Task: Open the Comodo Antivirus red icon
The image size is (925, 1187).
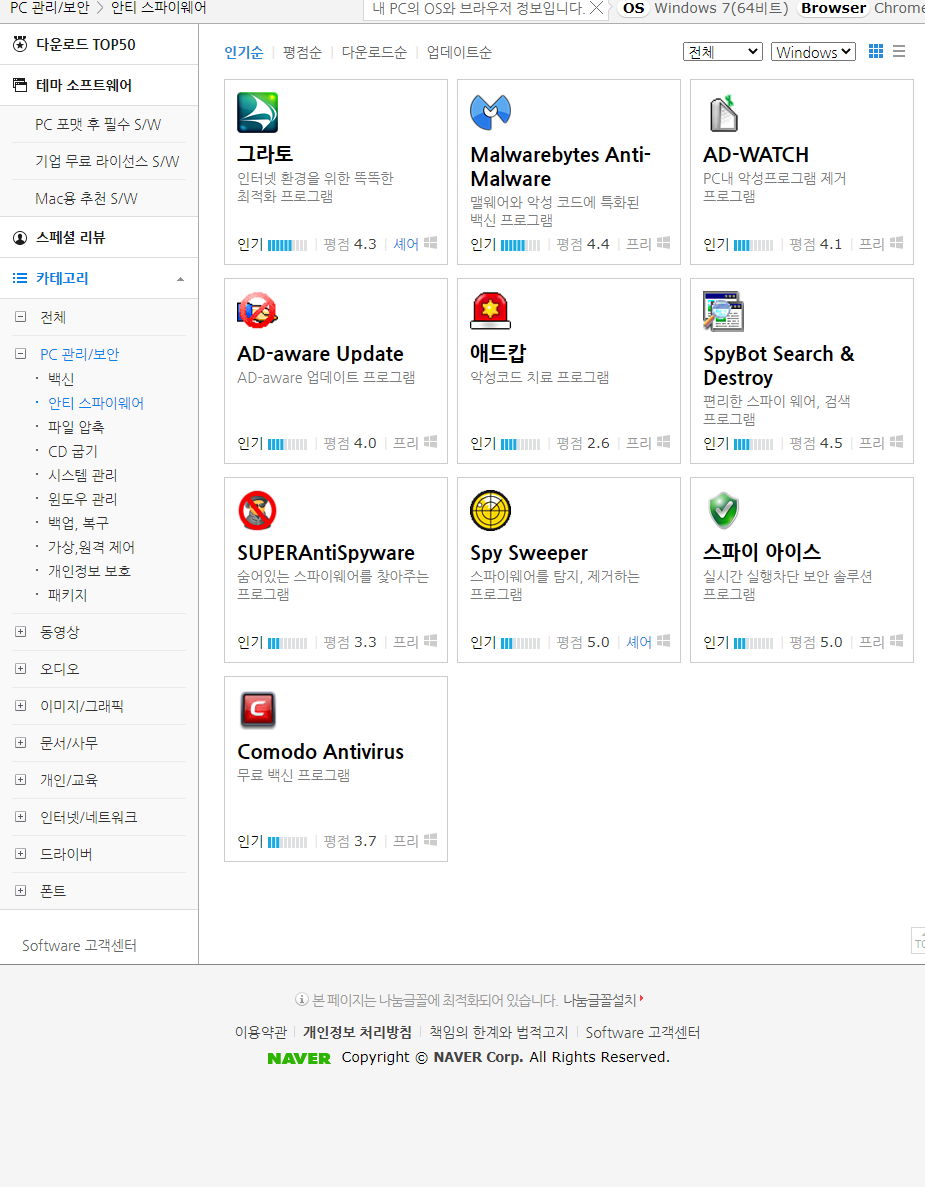Action: (x=257, y=709)
